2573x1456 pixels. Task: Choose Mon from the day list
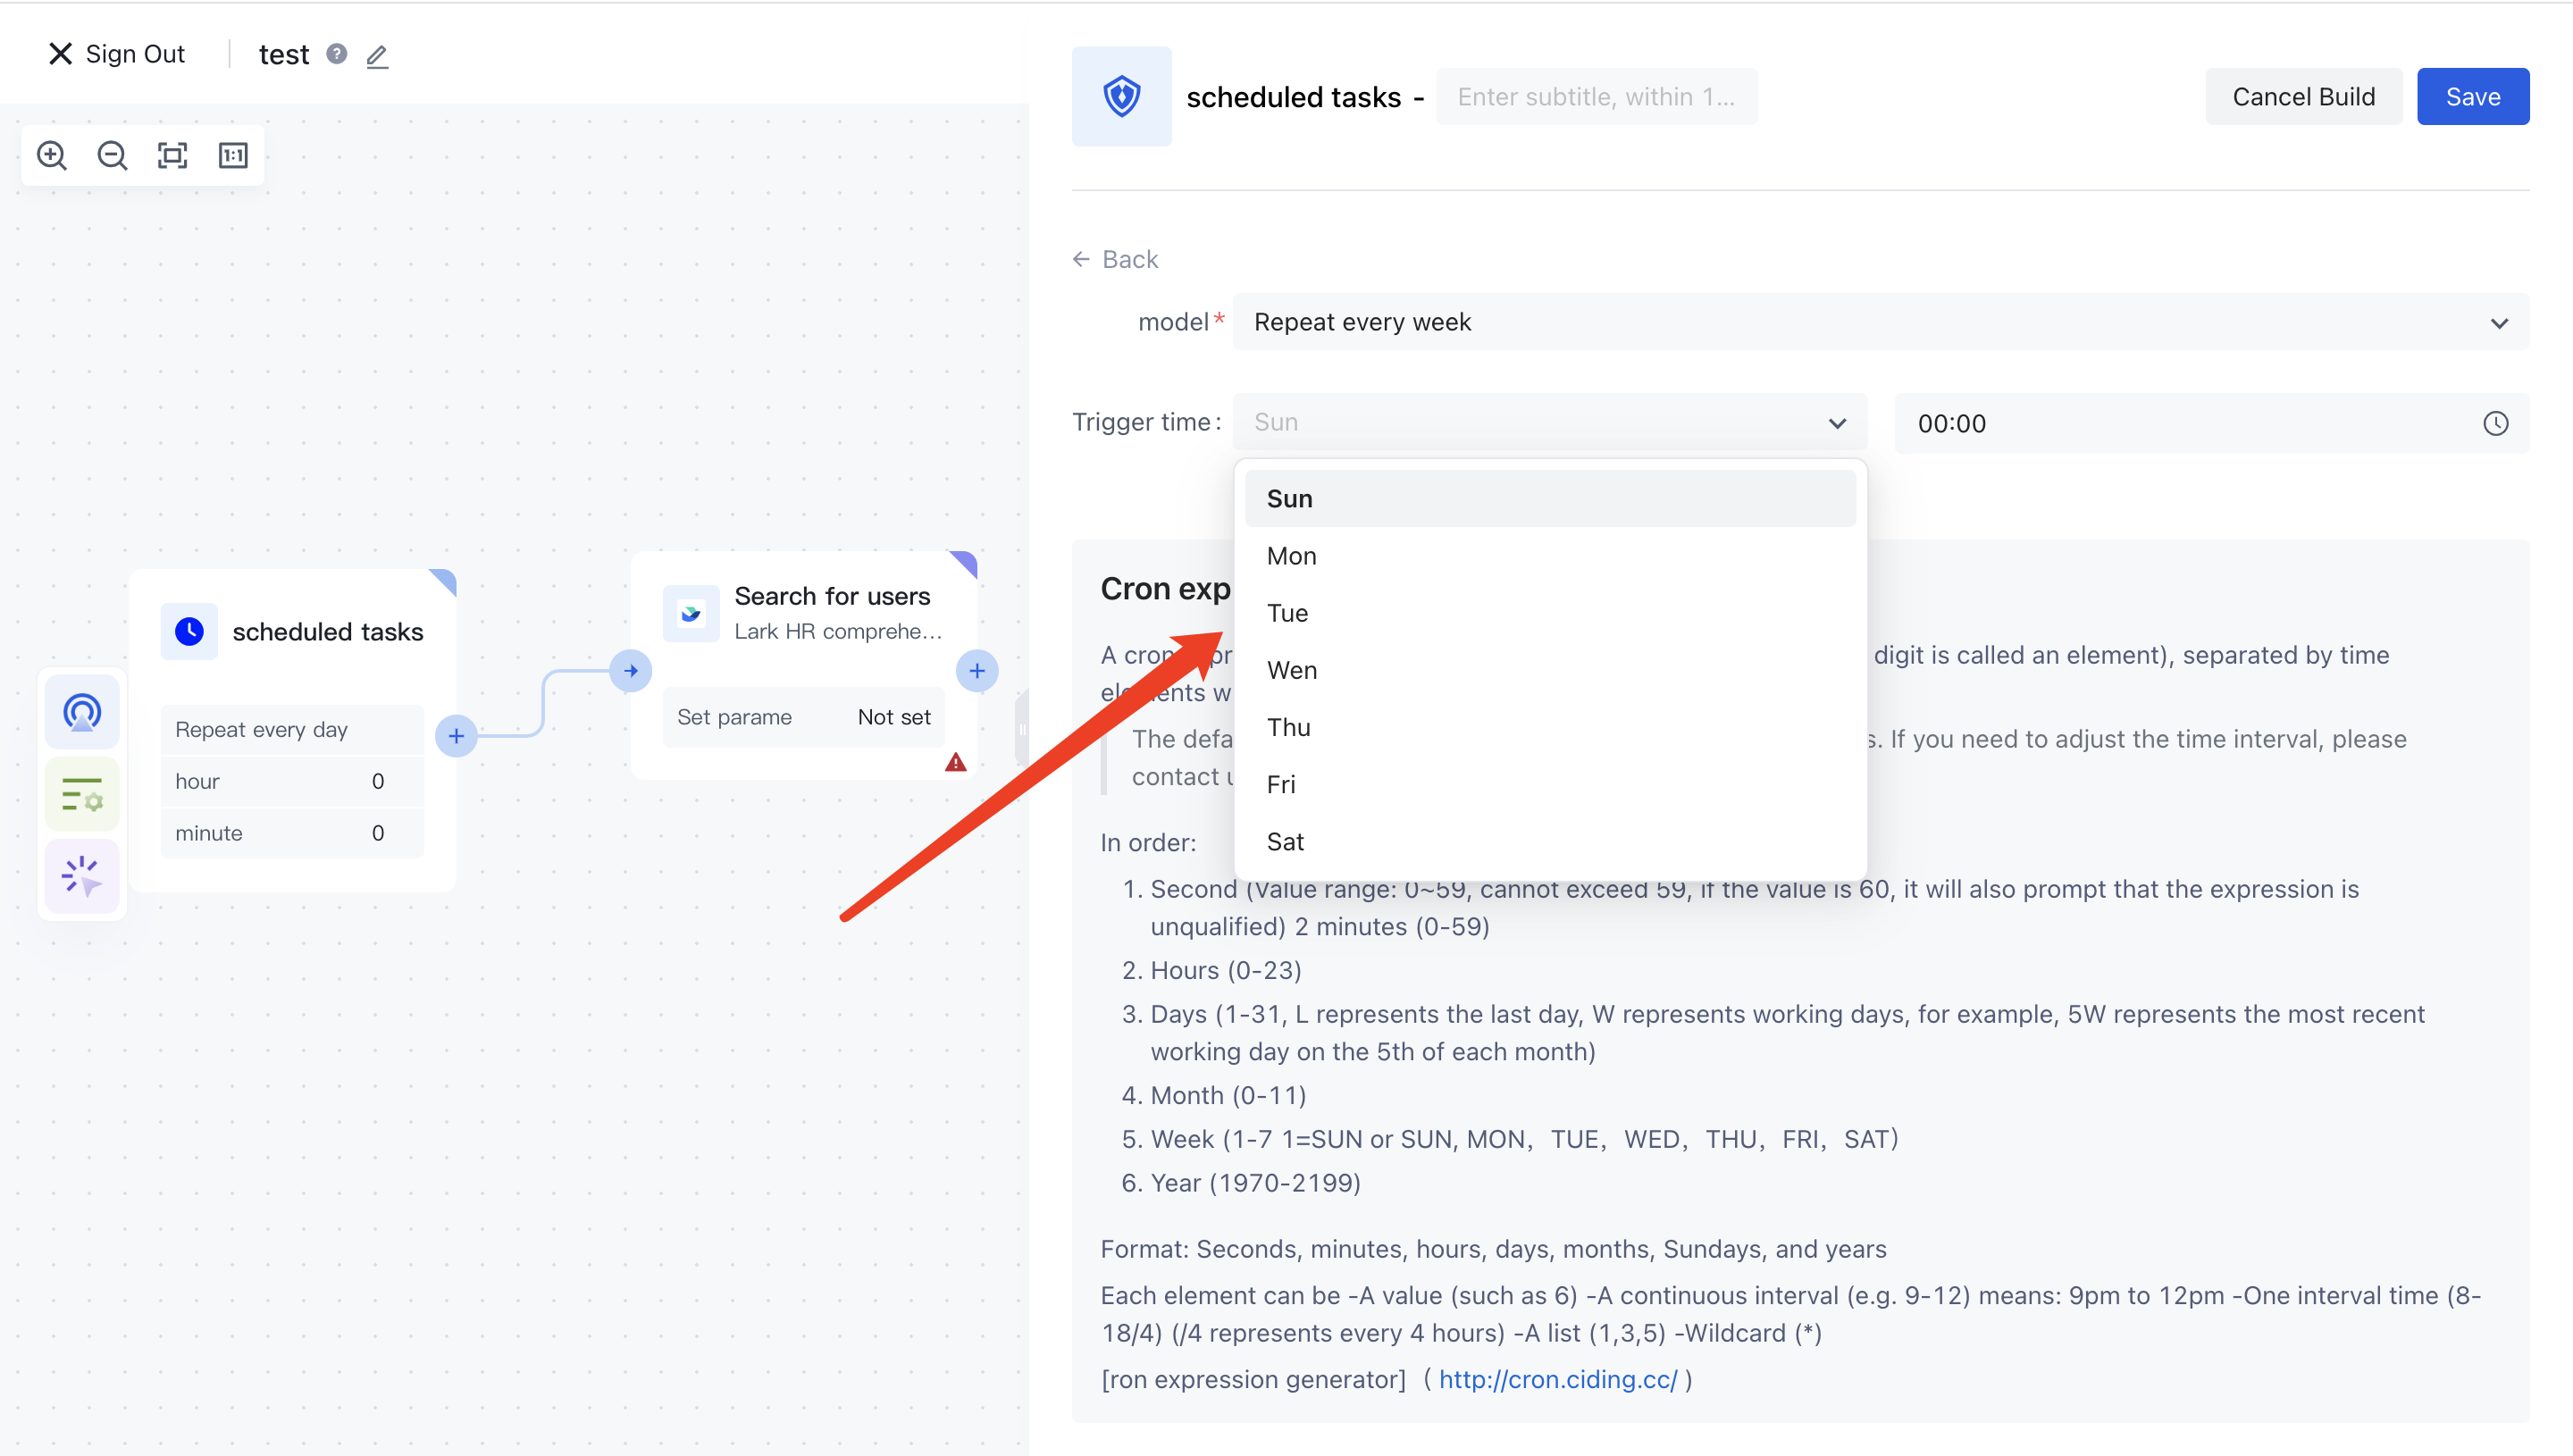click(1292, 556)
